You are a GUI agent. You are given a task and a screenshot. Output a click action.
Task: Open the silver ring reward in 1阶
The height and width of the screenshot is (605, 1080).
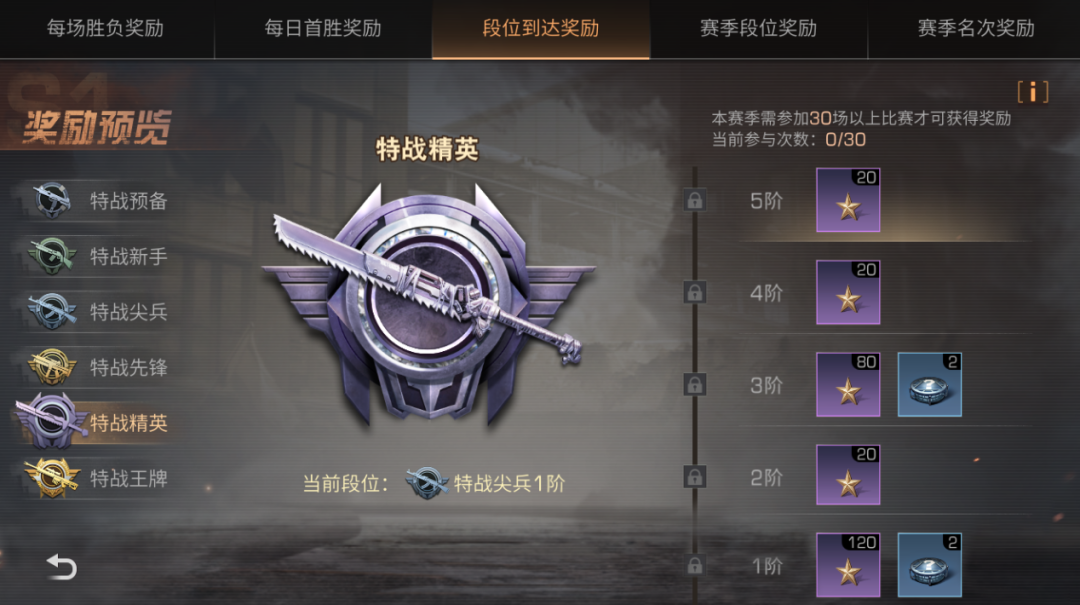point(929,565)
